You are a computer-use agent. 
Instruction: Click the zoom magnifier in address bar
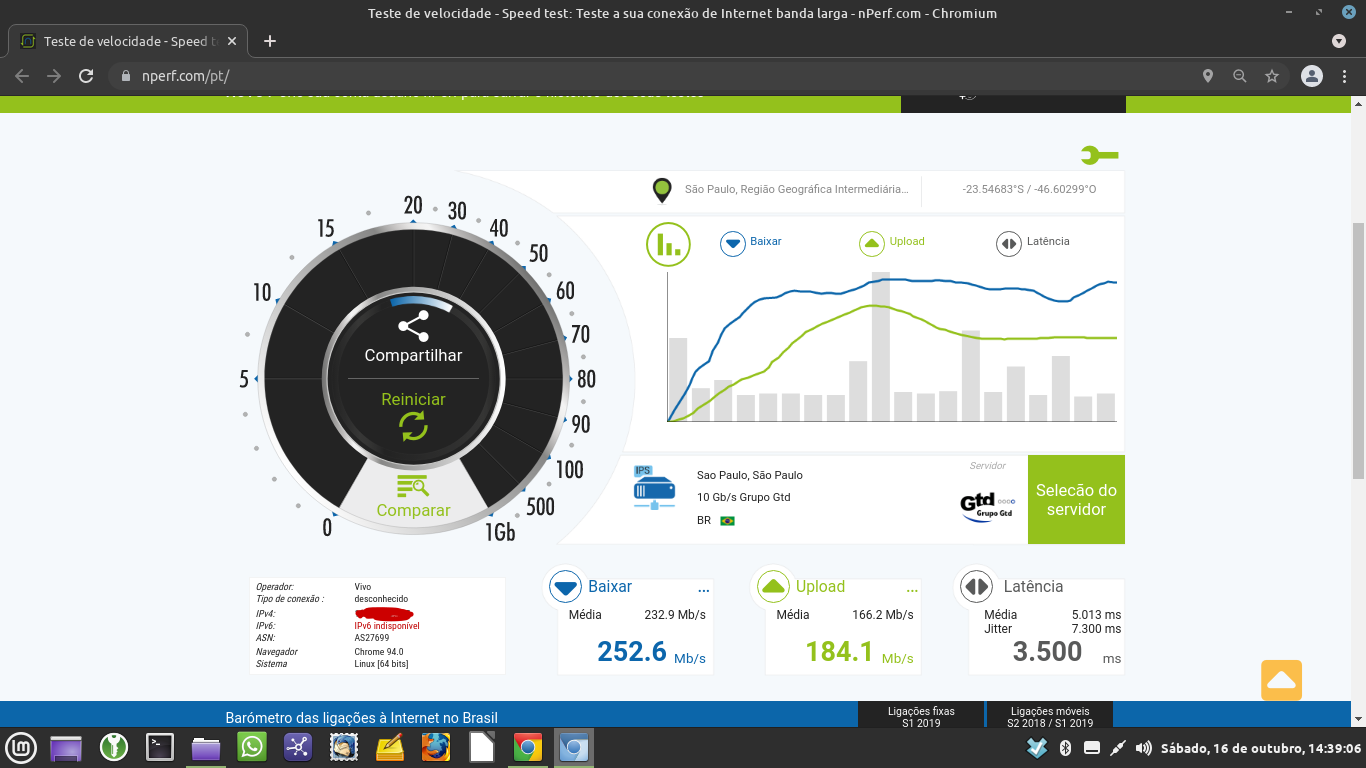pyautogui.click(x=1240, y=76)
